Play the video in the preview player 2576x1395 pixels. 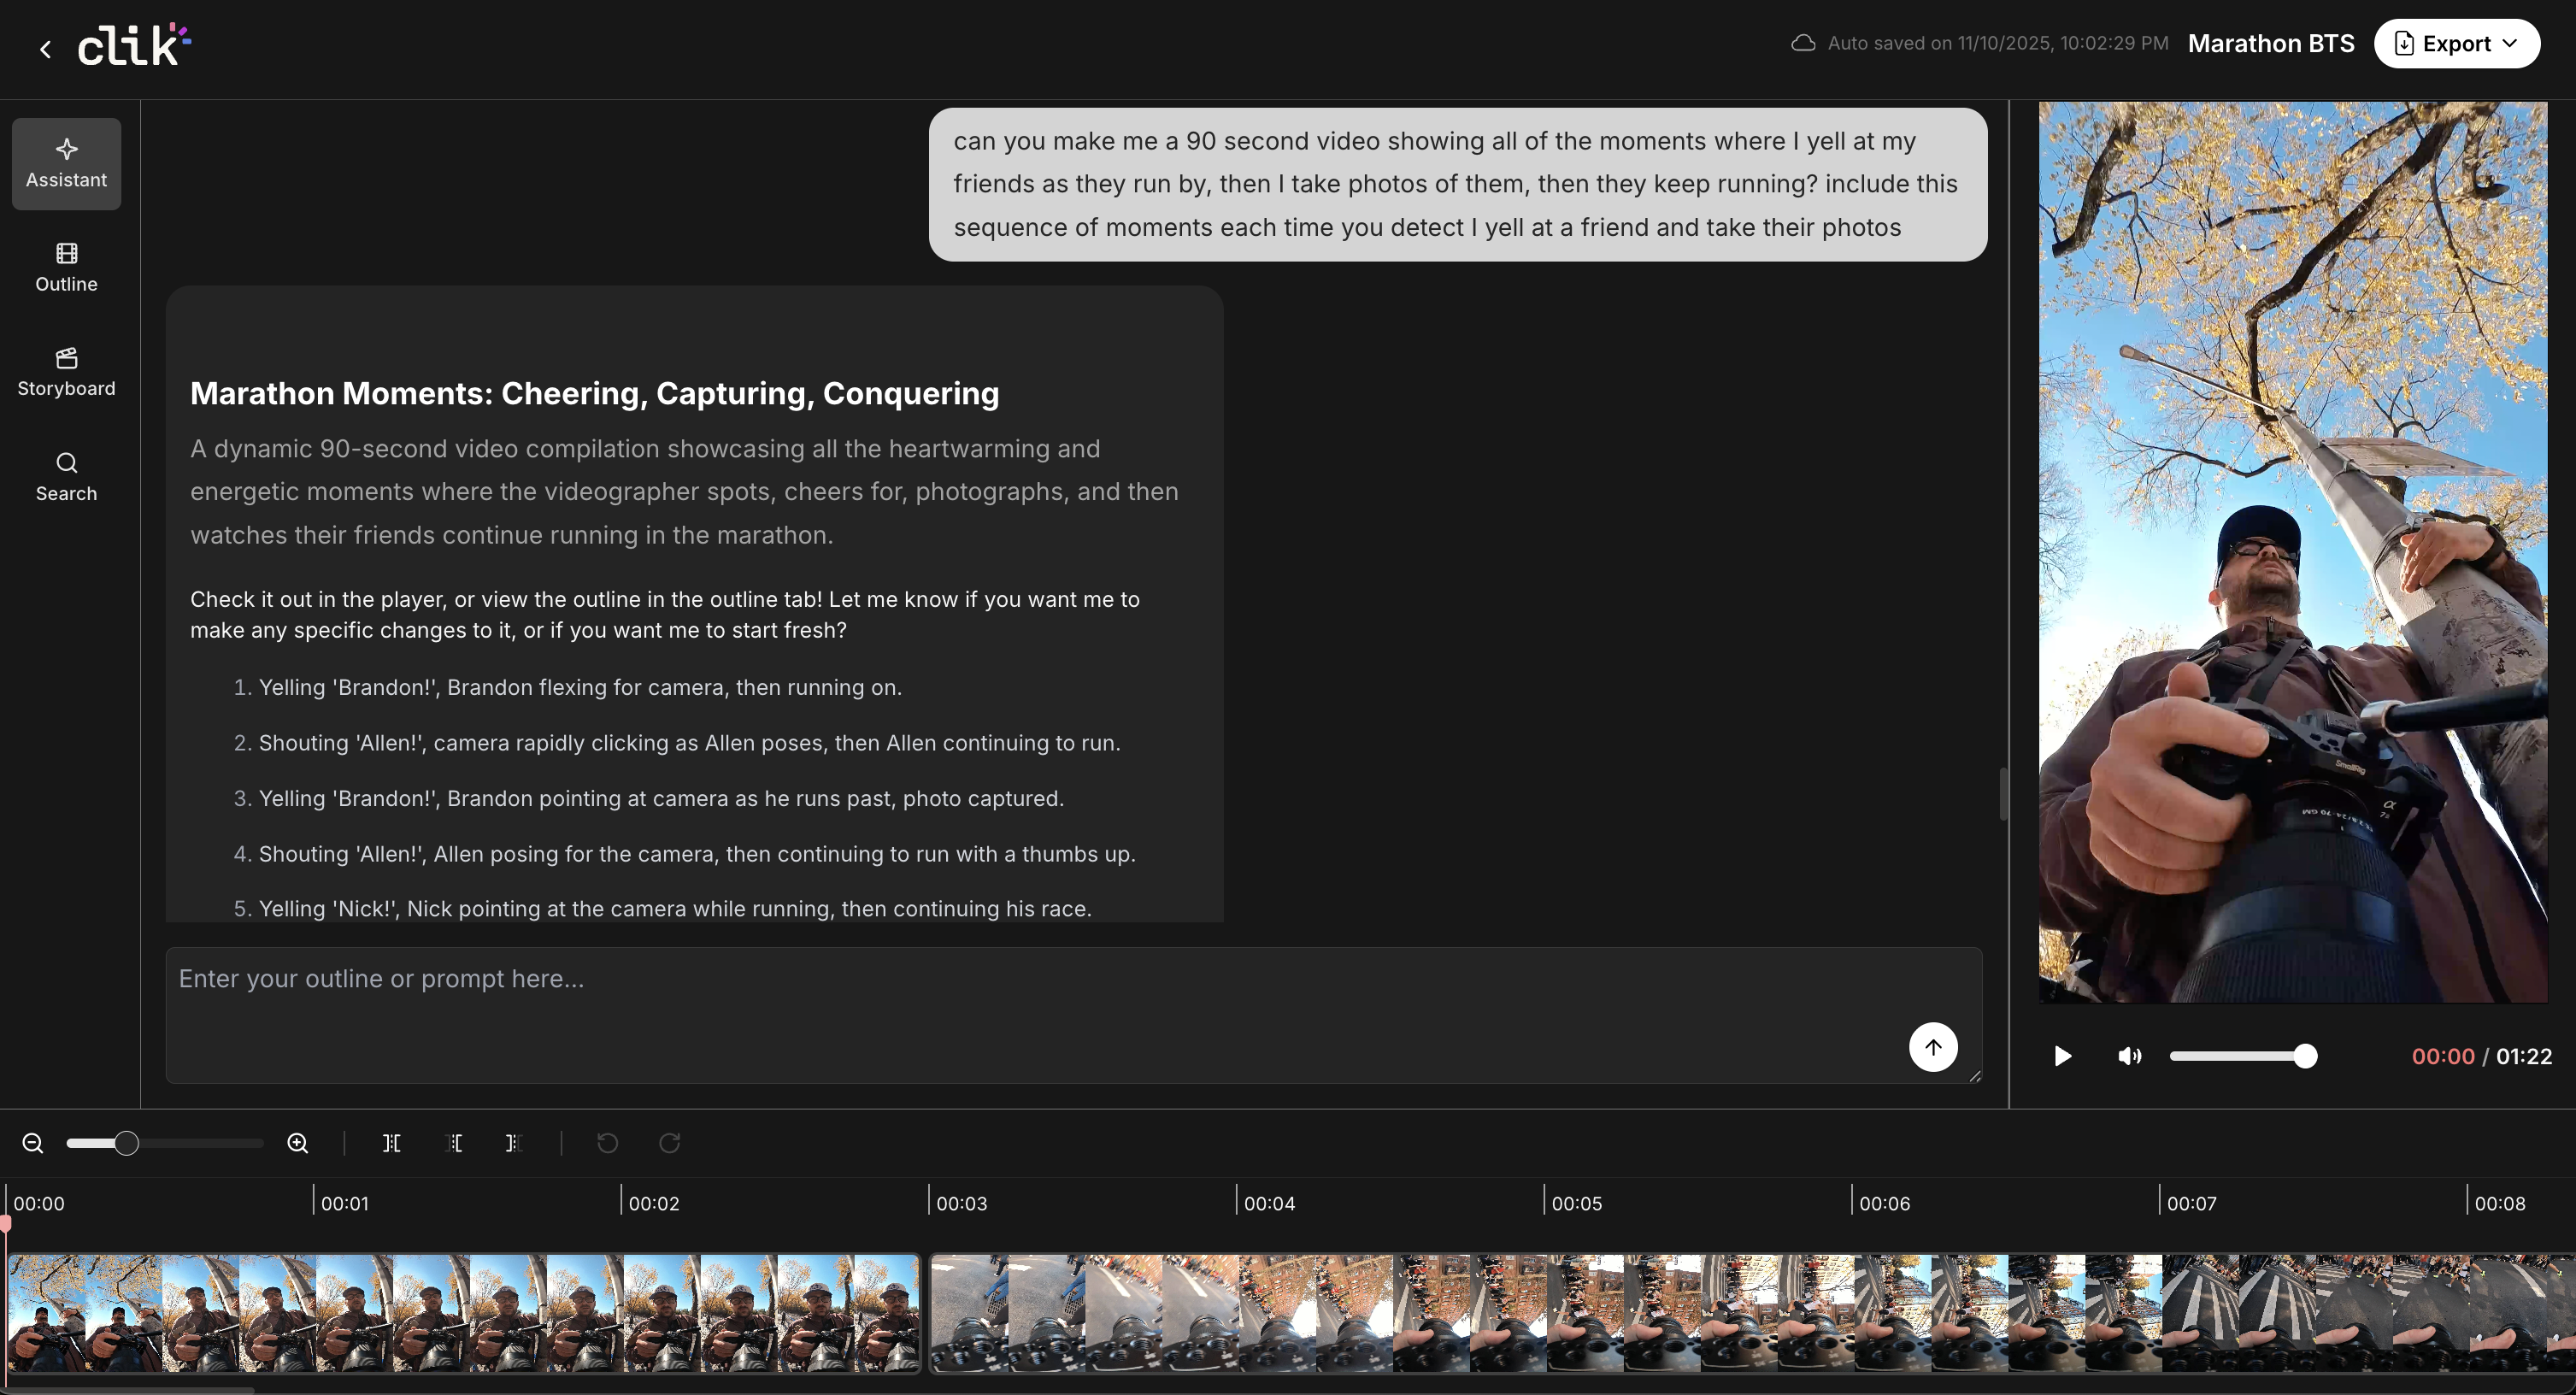2062,1056
